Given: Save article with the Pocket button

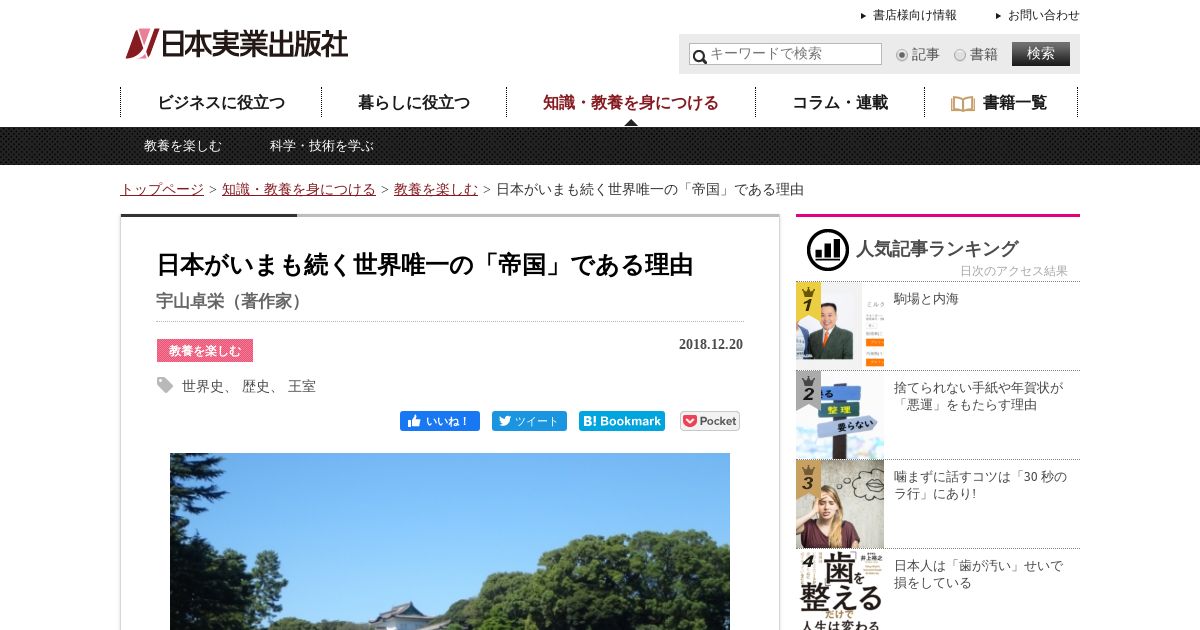Looking at the screenshot, I should coord(710,421).
